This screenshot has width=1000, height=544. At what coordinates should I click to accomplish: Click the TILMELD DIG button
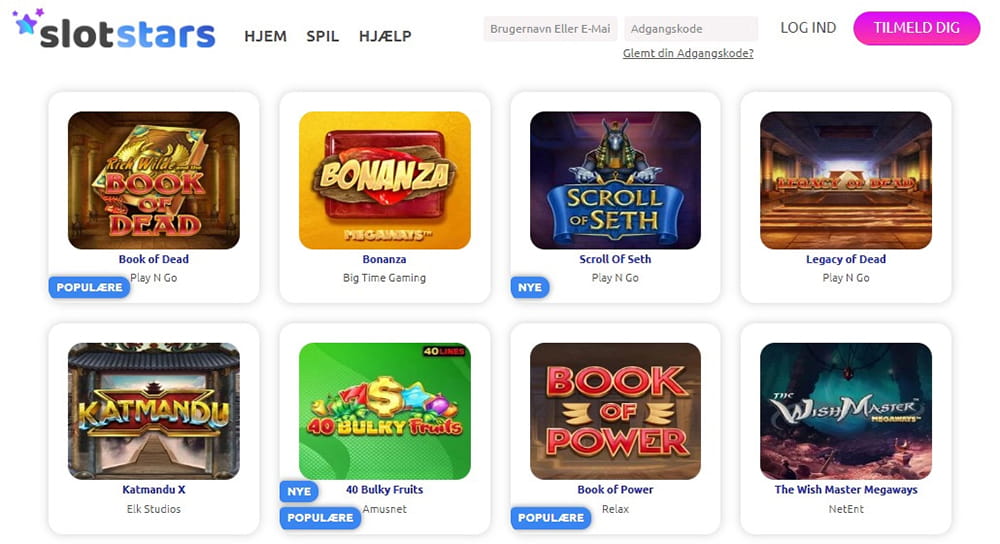pyautogui.click(x=916, y=28)
